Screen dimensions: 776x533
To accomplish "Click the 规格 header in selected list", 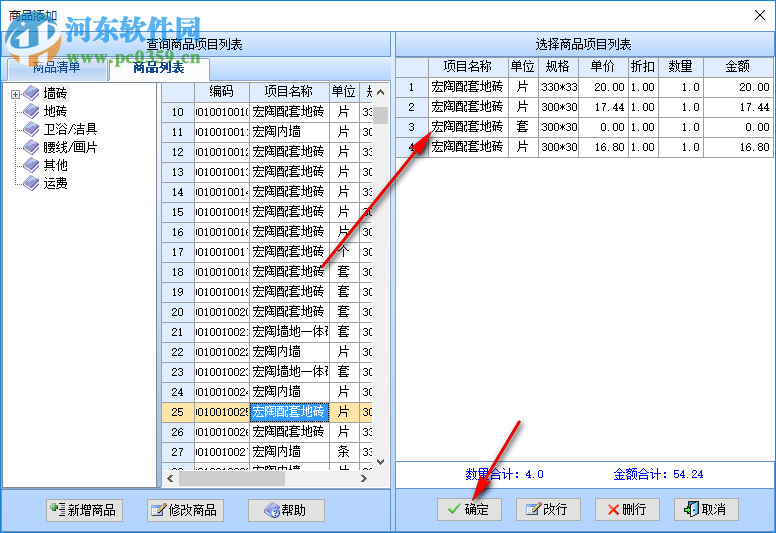I will [x=558, y=67].
